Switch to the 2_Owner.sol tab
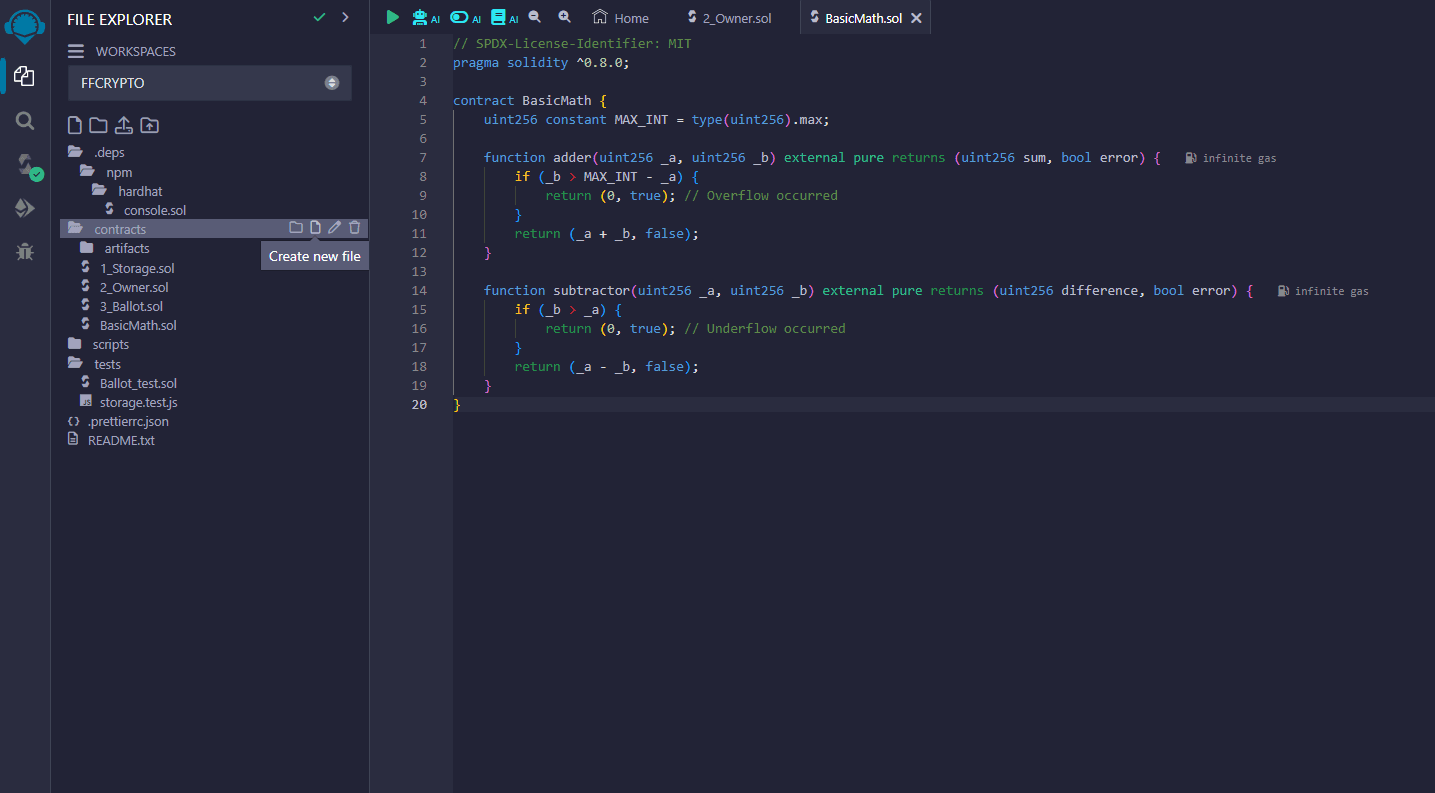The image size is (1435, 793). 730,18
